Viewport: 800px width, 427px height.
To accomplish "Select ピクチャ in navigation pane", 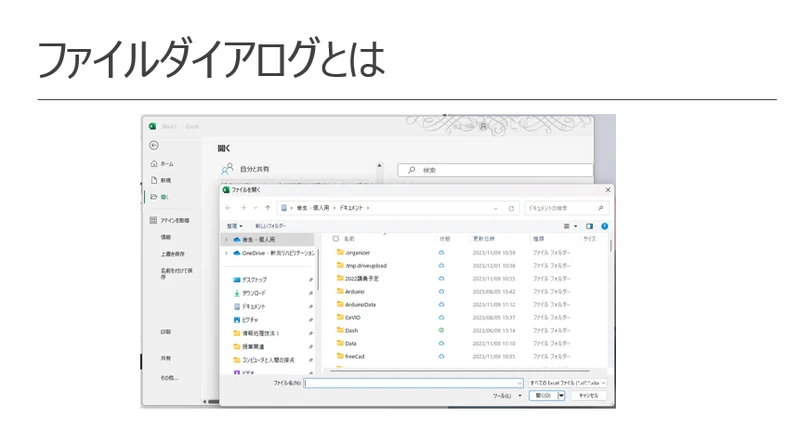I will click(245, 320).
